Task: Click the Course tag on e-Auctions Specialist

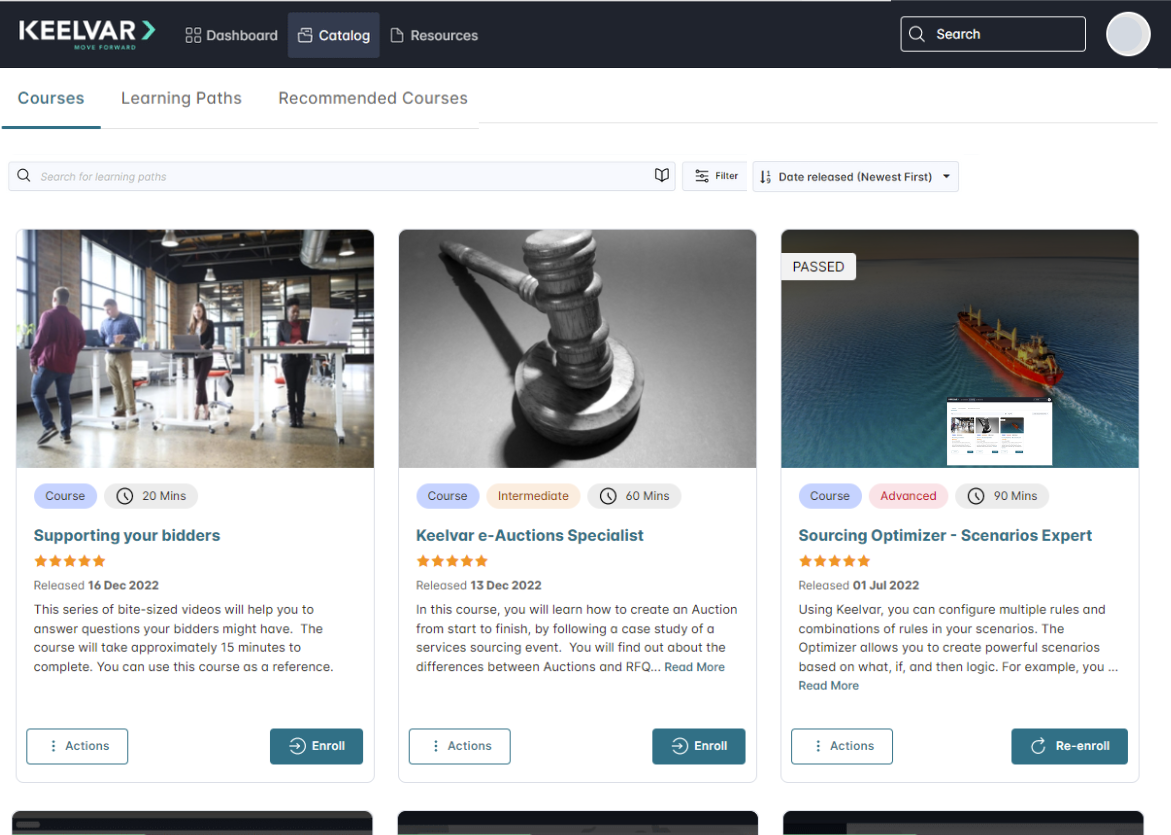Action: [447, 496]
